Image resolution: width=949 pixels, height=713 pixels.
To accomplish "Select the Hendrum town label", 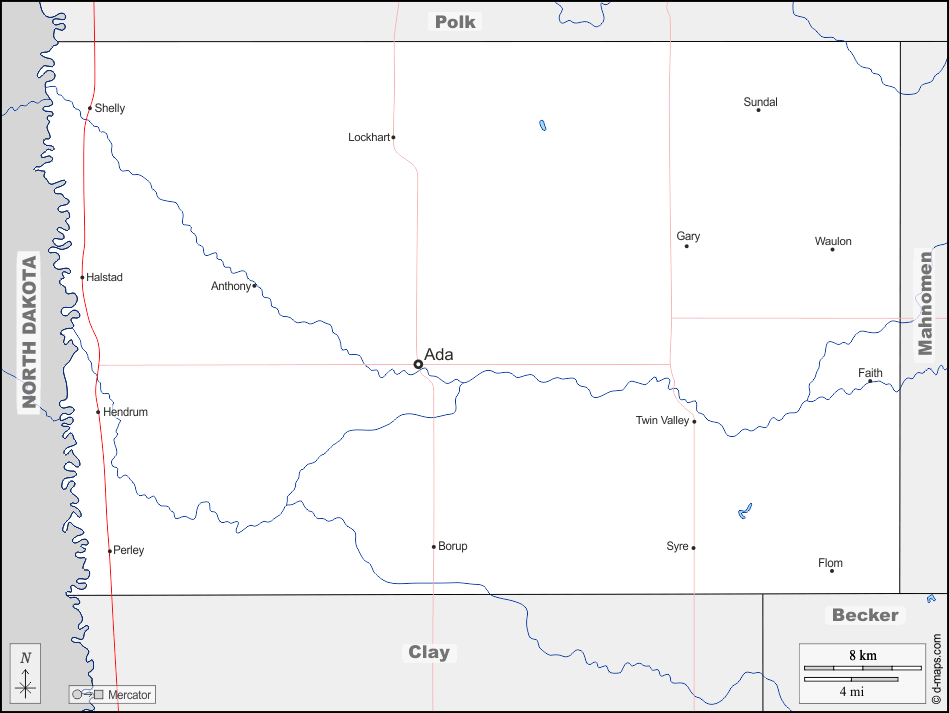I will (x=126, y=412).
